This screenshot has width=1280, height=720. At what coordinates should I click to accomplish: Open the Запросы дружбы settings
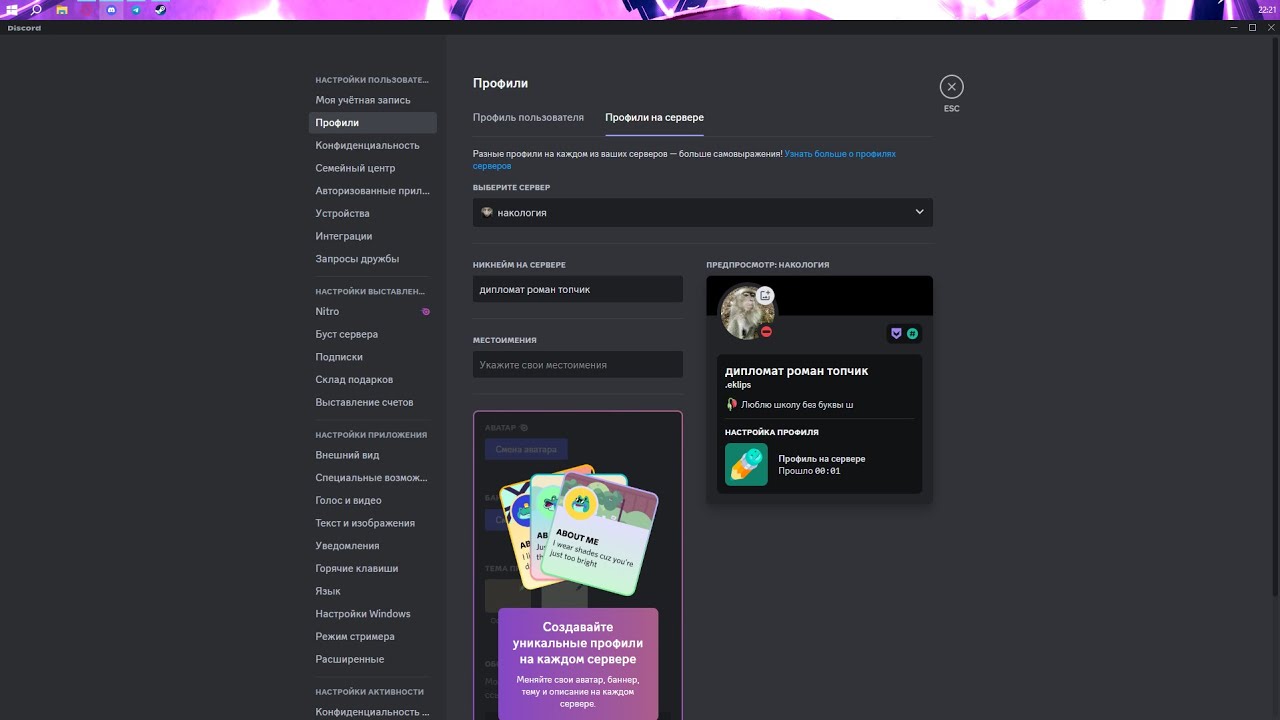tap(372, 259)
